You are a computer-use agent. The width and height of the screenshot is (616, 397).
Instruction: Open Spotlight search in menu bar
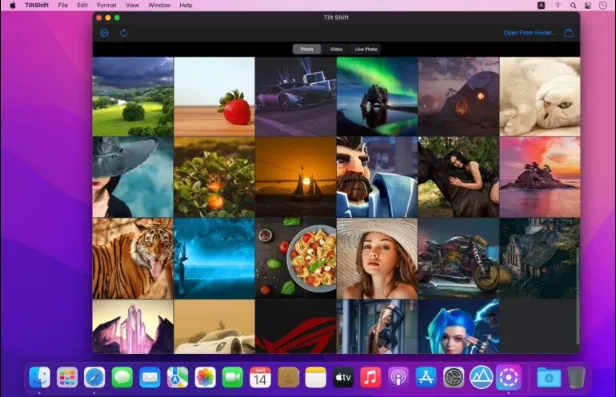coord(573,5)
